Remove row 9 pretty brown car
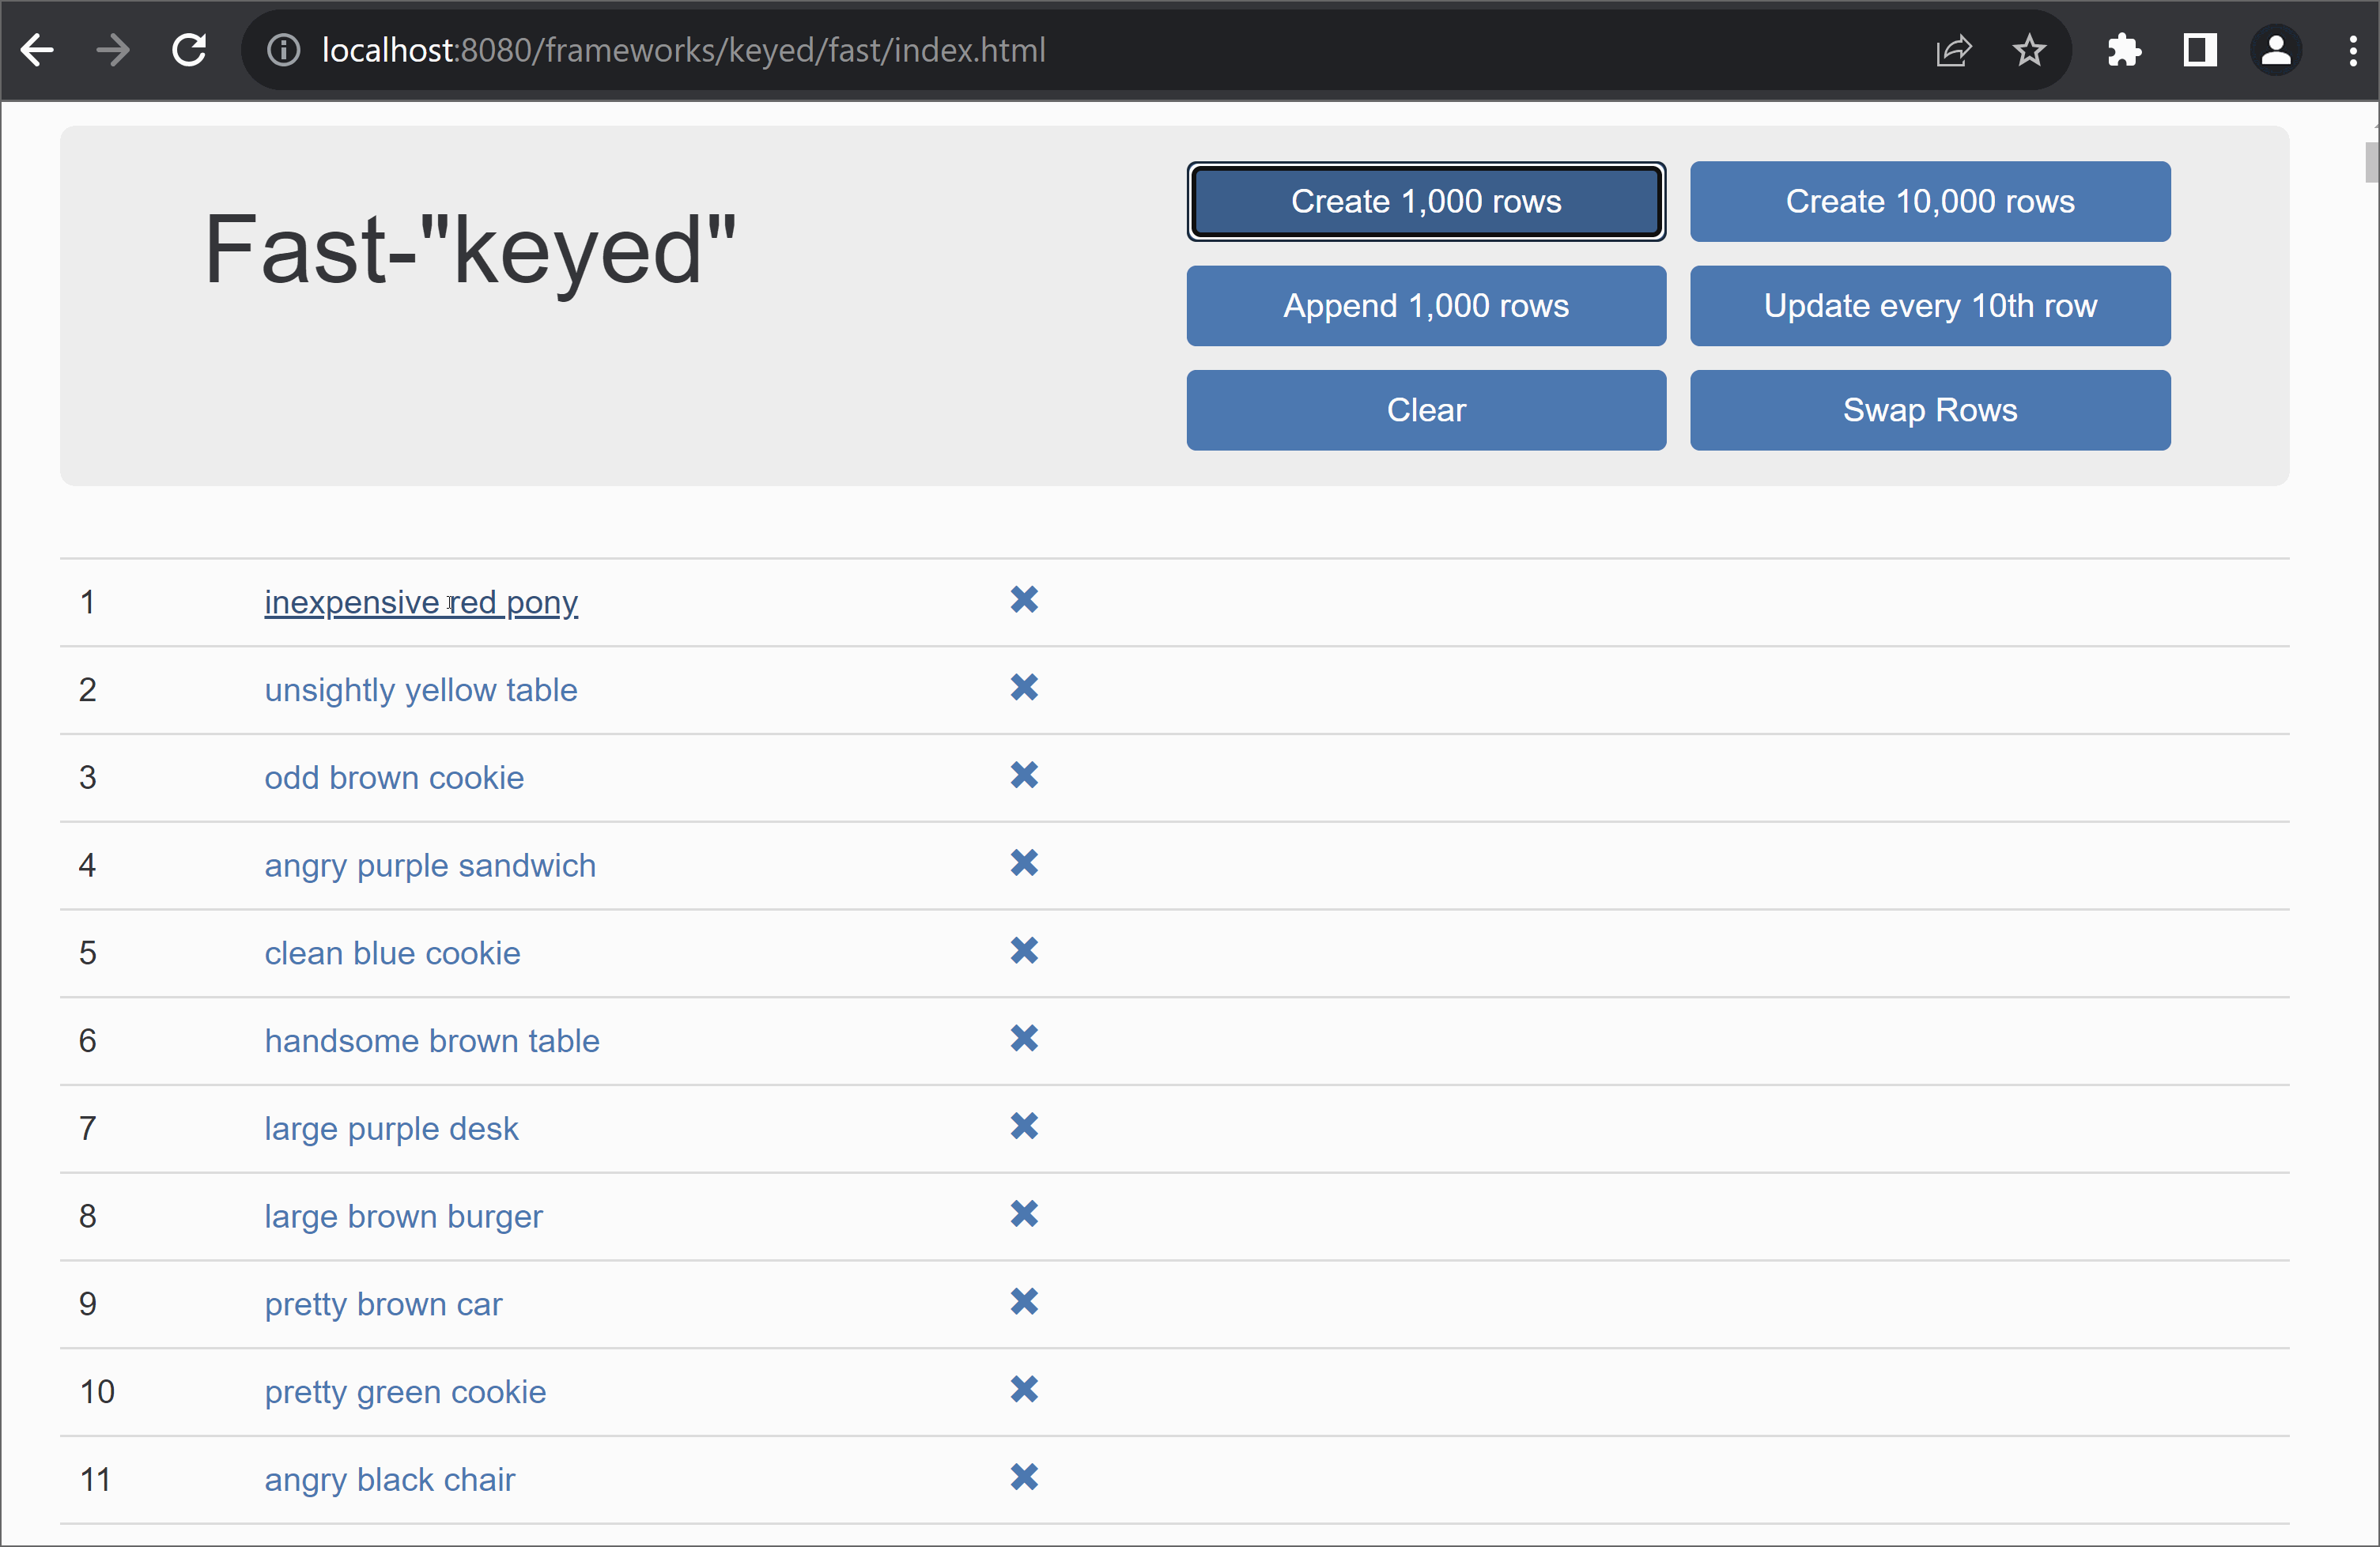This screenshot has height=1547, width=2380. [x=1024, y=1302]
